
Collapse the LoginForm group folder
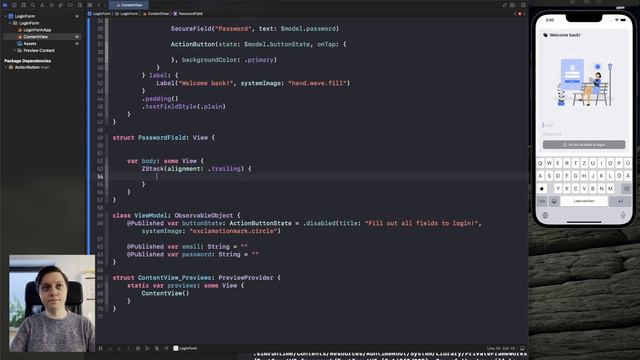(10, 23)
